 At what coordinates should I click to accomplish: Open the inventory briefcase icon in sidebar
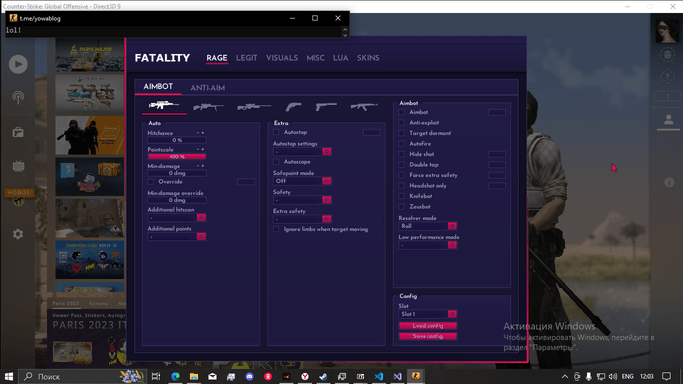tap(18, 132)
